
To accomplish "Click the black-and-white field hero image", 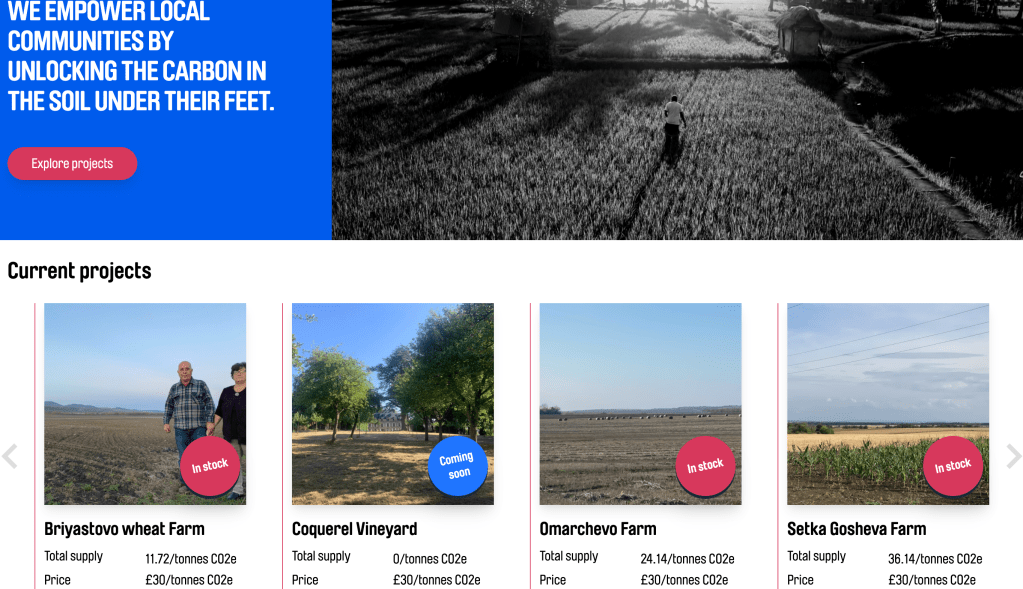I will [x=677, y=119].
